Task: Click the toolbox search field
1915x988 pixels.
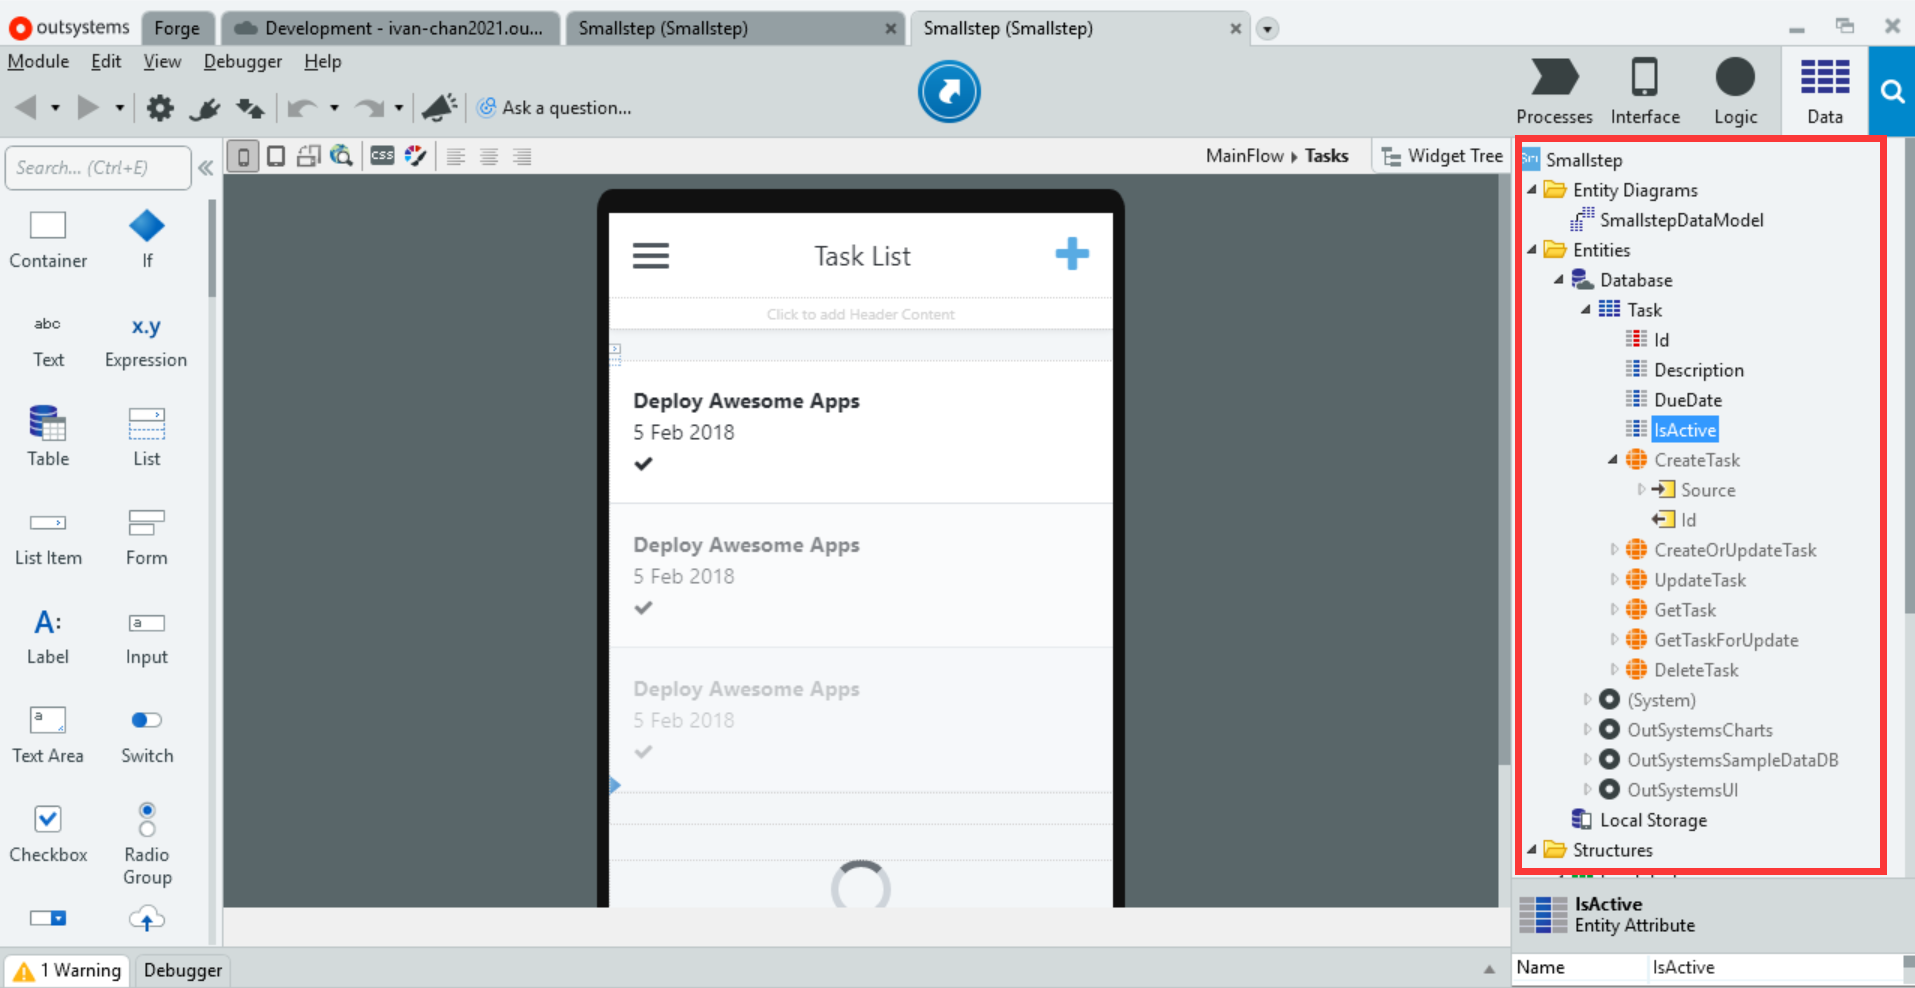Action: [98, 168]
